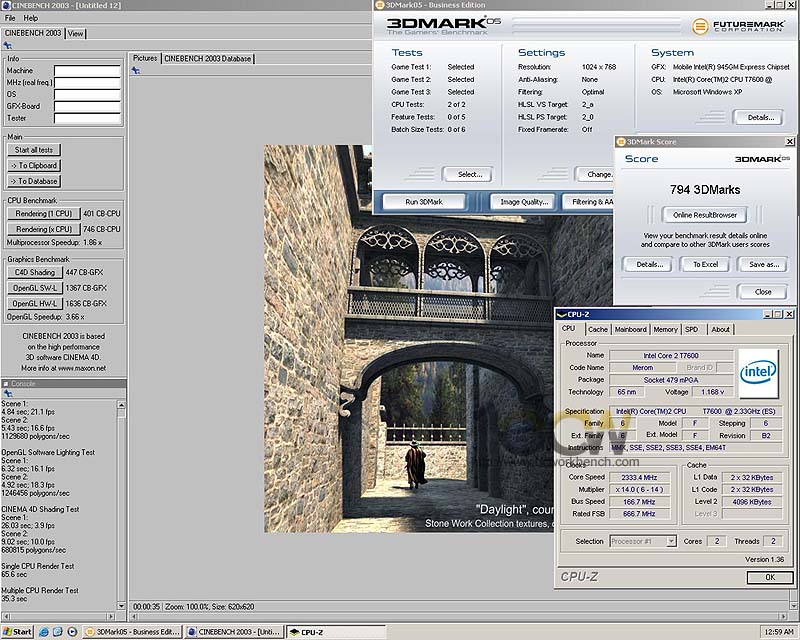This screenshot has height=640, width=800.
Task: Click the Intel logo in CPU-Z
Action: [x=758, y=373]
